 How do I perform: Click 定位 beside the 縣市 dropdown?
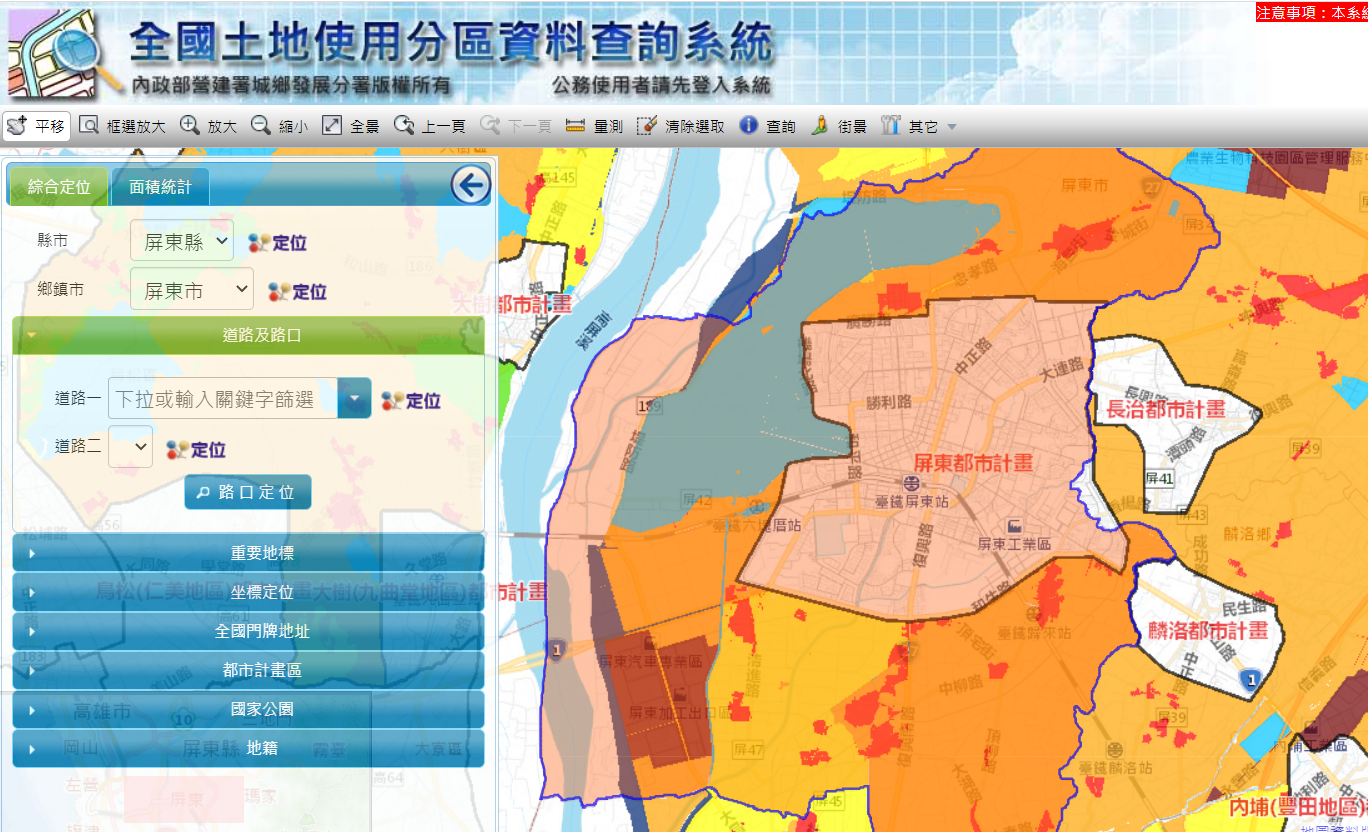[x=278, y=242]
